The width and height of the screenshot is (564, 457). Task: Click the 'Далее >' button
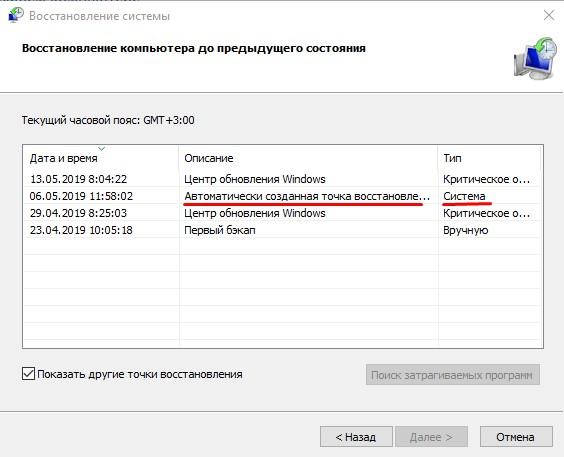coord(431,437)
